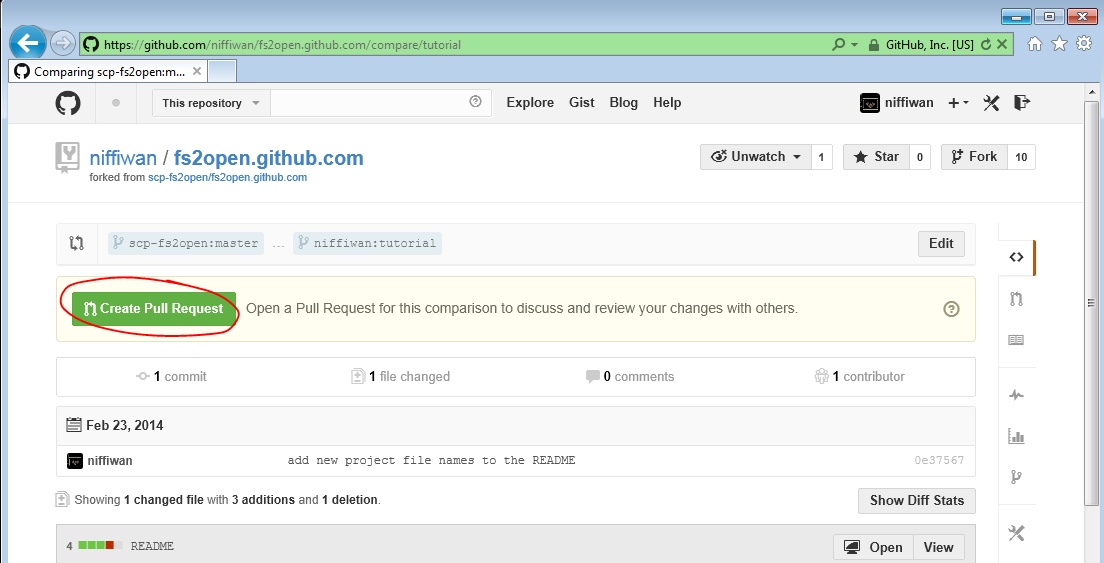Click the GitHub Octocat logo

[68, 103]
